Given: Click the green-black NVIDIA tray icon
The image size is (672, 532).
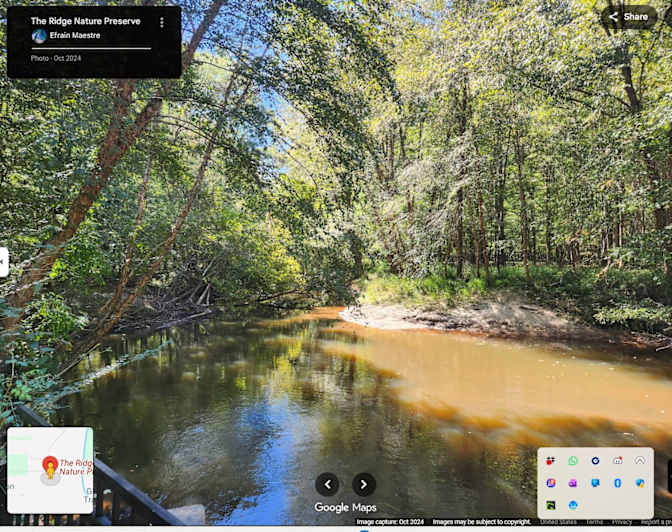Looking at the screenshot, I should (551, 505).
